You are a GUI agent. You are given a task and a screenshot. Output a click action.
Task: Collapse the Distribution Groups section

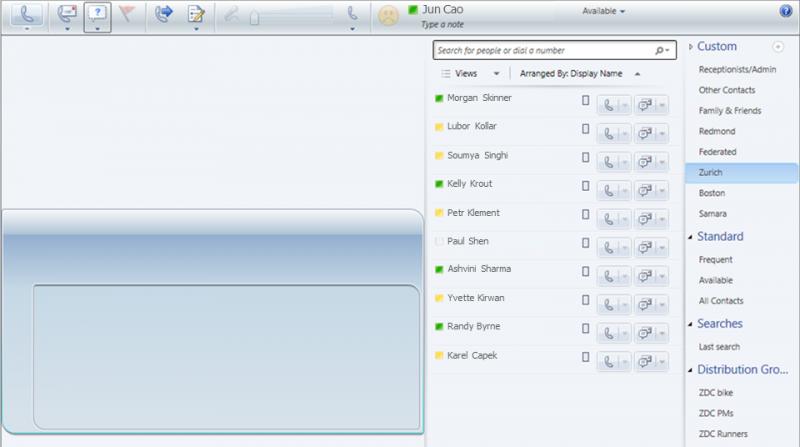tap(690, 370)
